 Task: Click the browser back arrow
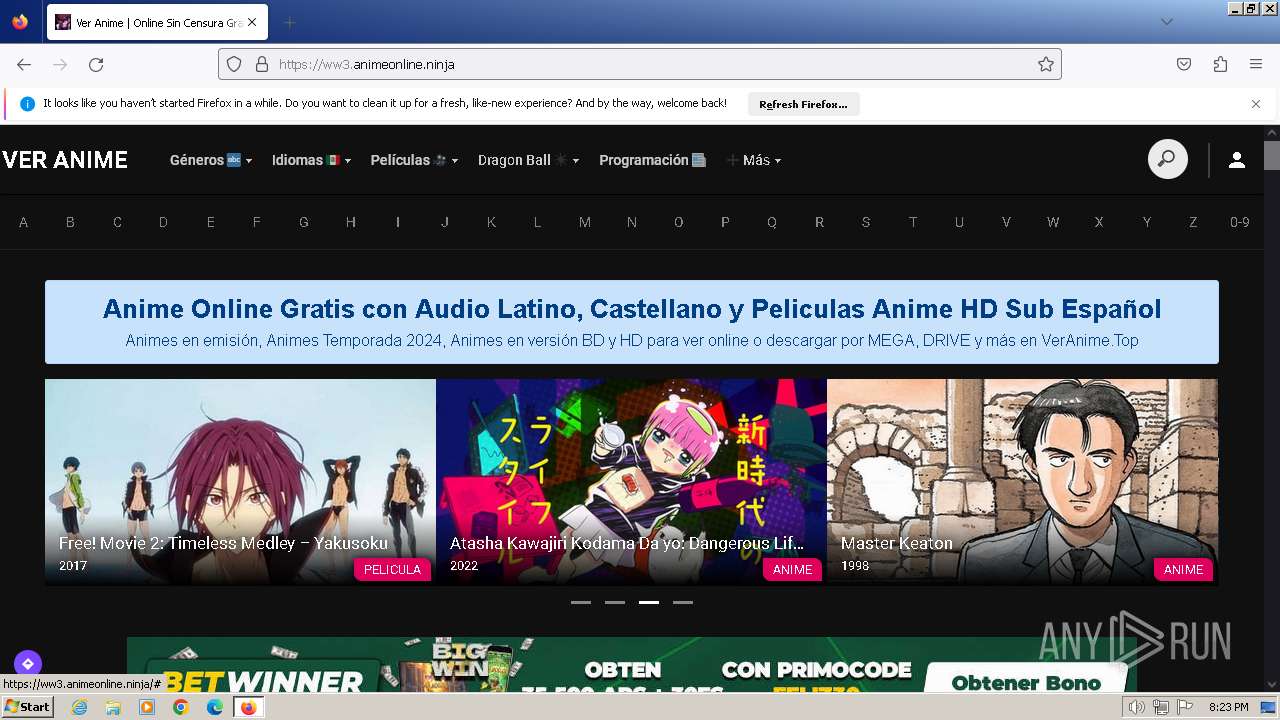pos(24,64)
